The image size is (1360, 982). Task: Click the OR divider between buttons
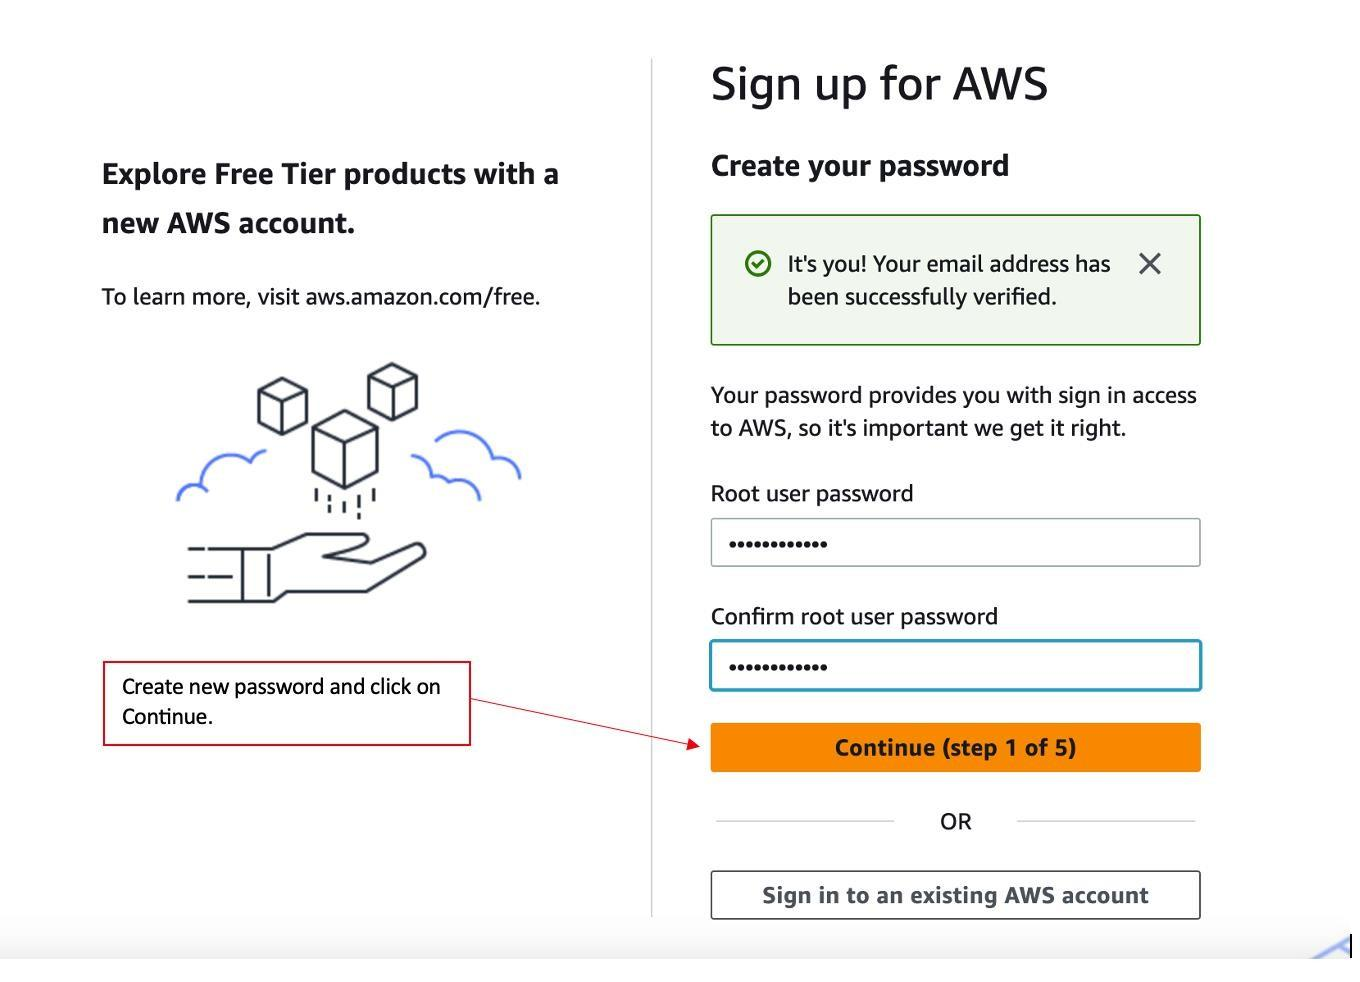click(x=955, y=820)
